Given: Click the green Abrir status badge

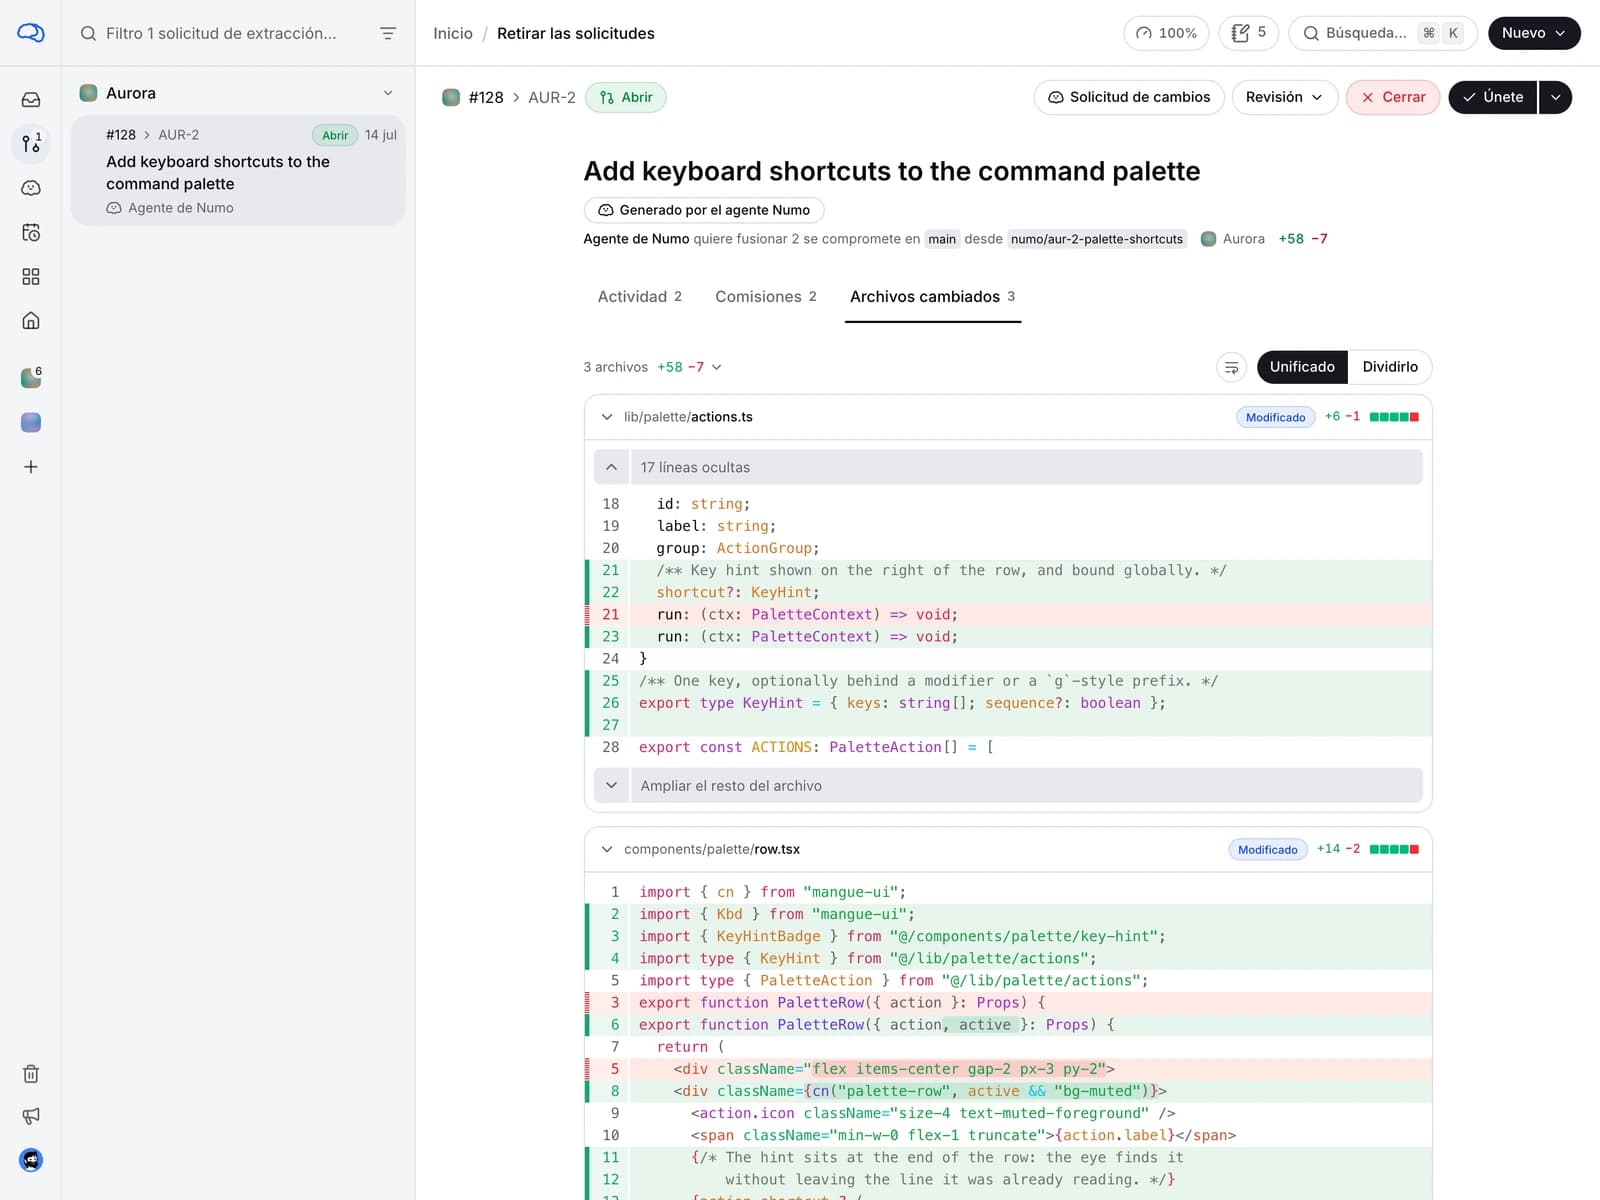Looking at the screenshot, I should (x=626, y=97).
